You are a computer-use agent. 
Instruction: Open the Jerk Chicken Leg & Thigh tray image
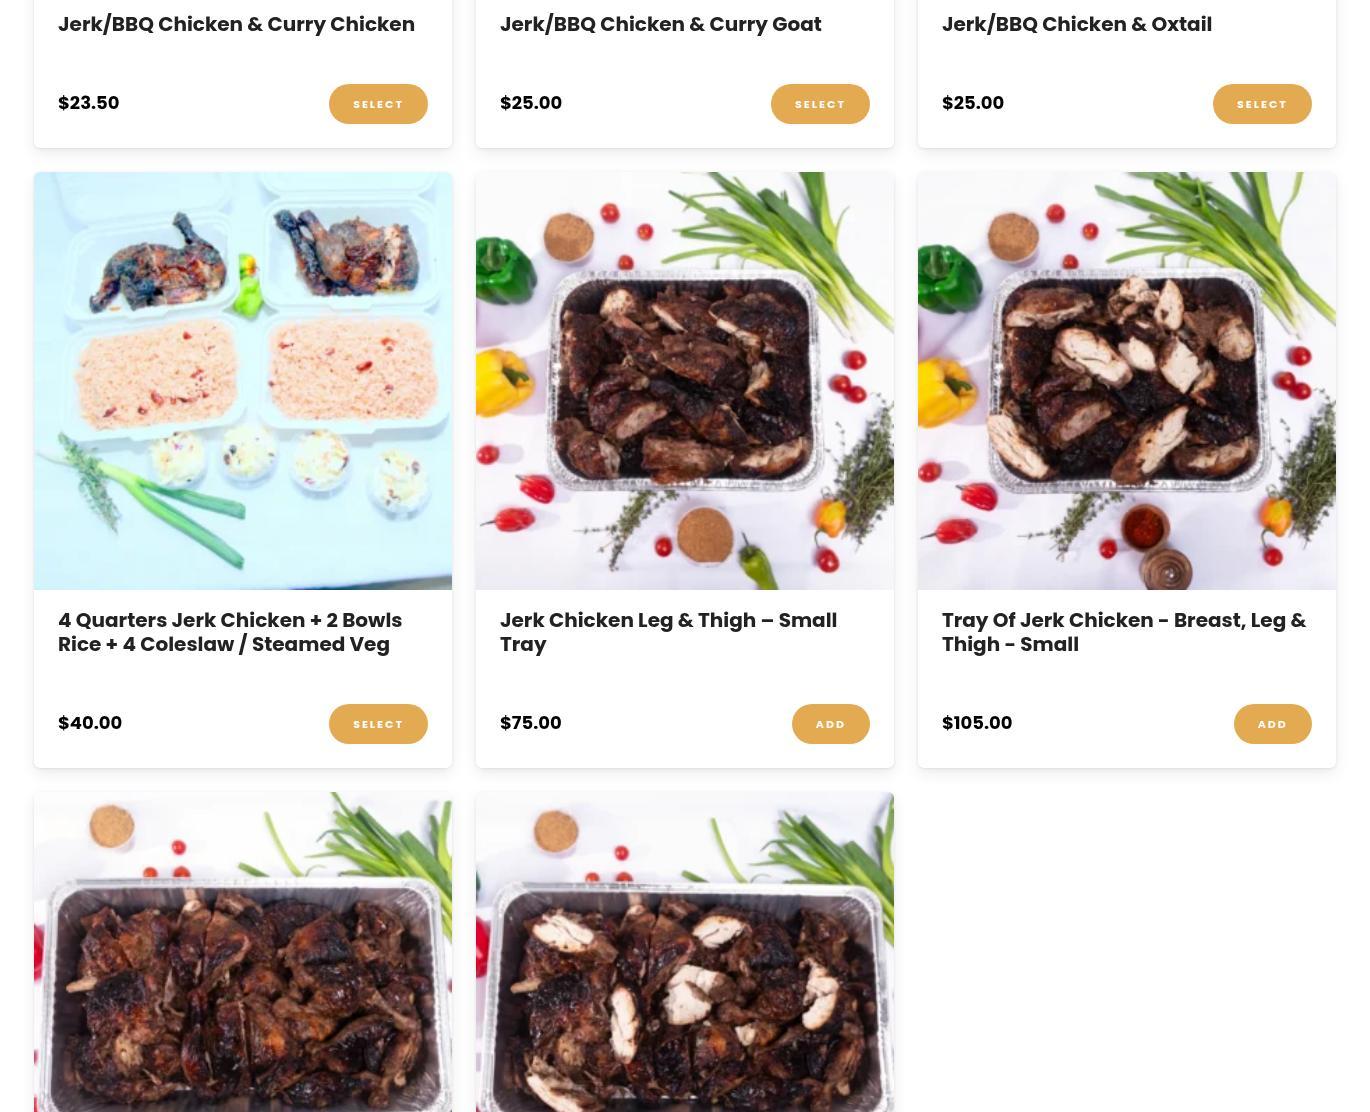pyautogui.click(x=685, y=381)
